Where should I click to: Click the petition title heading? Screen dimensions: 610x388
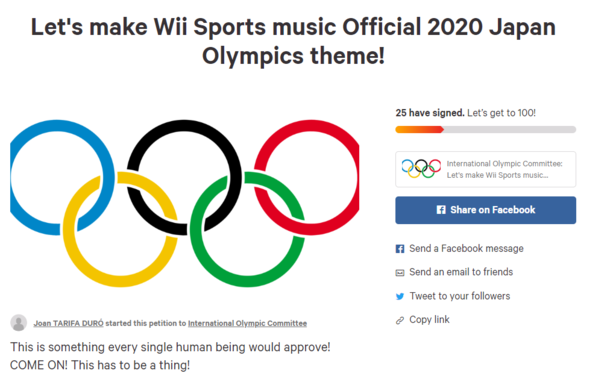click(x=293, y=41)
